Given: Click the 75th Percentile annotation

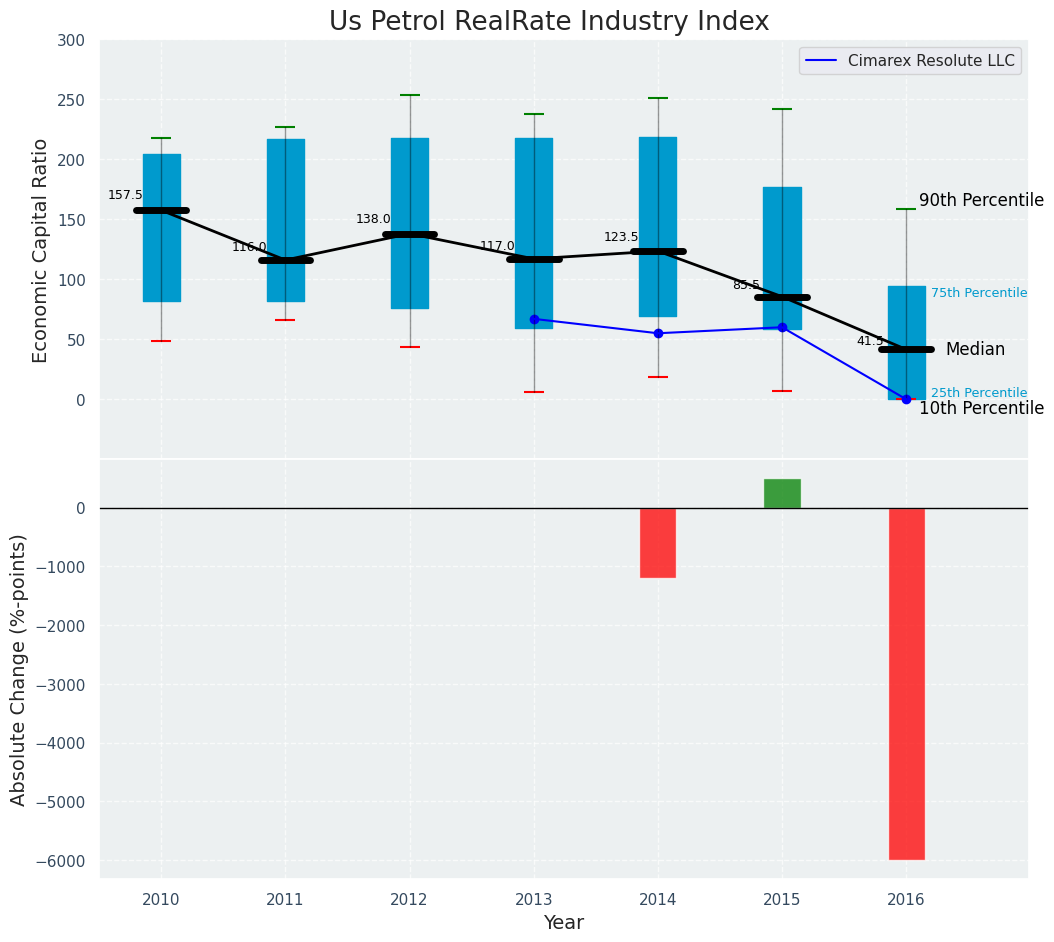Looking at the screenshot, I should click(978, 293).
